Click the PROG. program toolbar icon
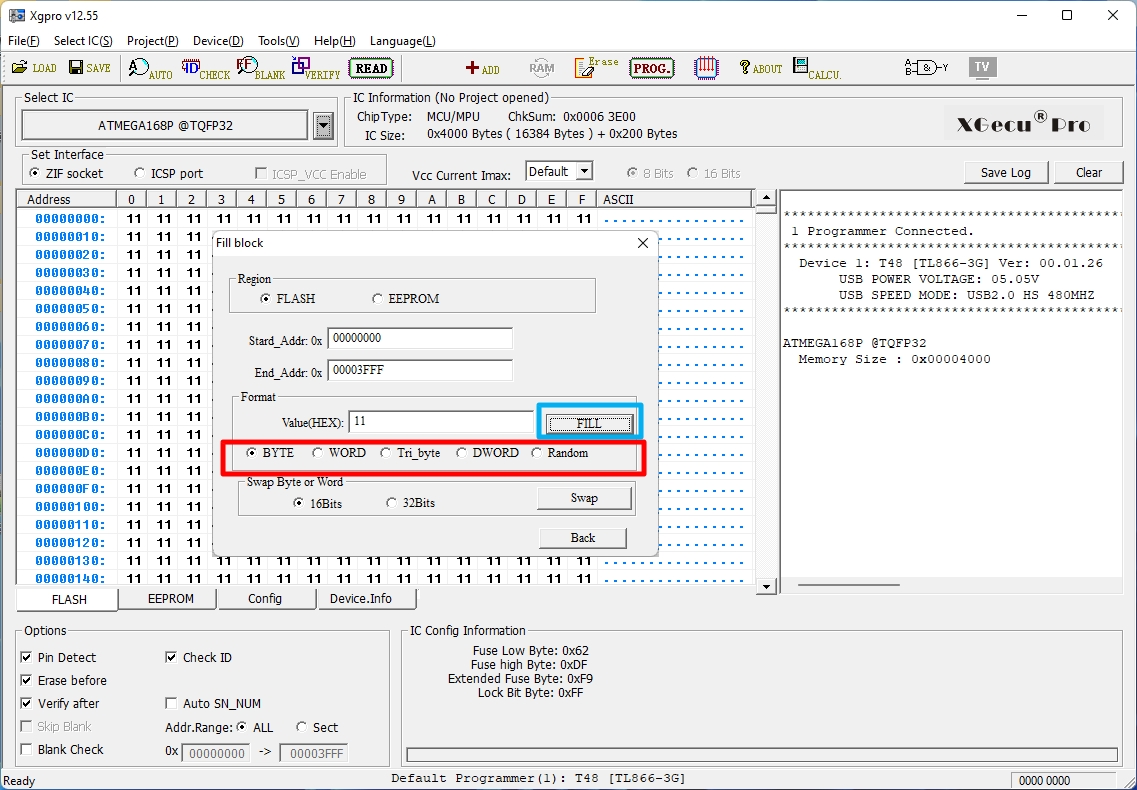This screenshot has height=790, width=1137. [x=651, y=68]
